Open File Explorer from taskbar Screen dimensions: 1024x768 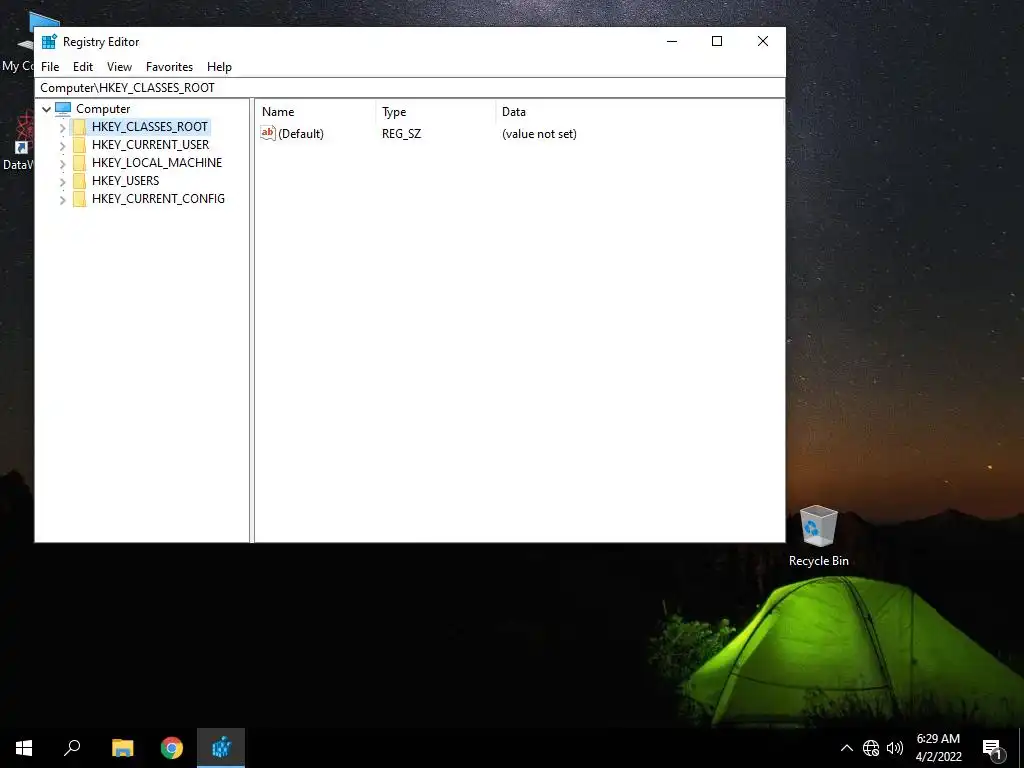(123, 748)
